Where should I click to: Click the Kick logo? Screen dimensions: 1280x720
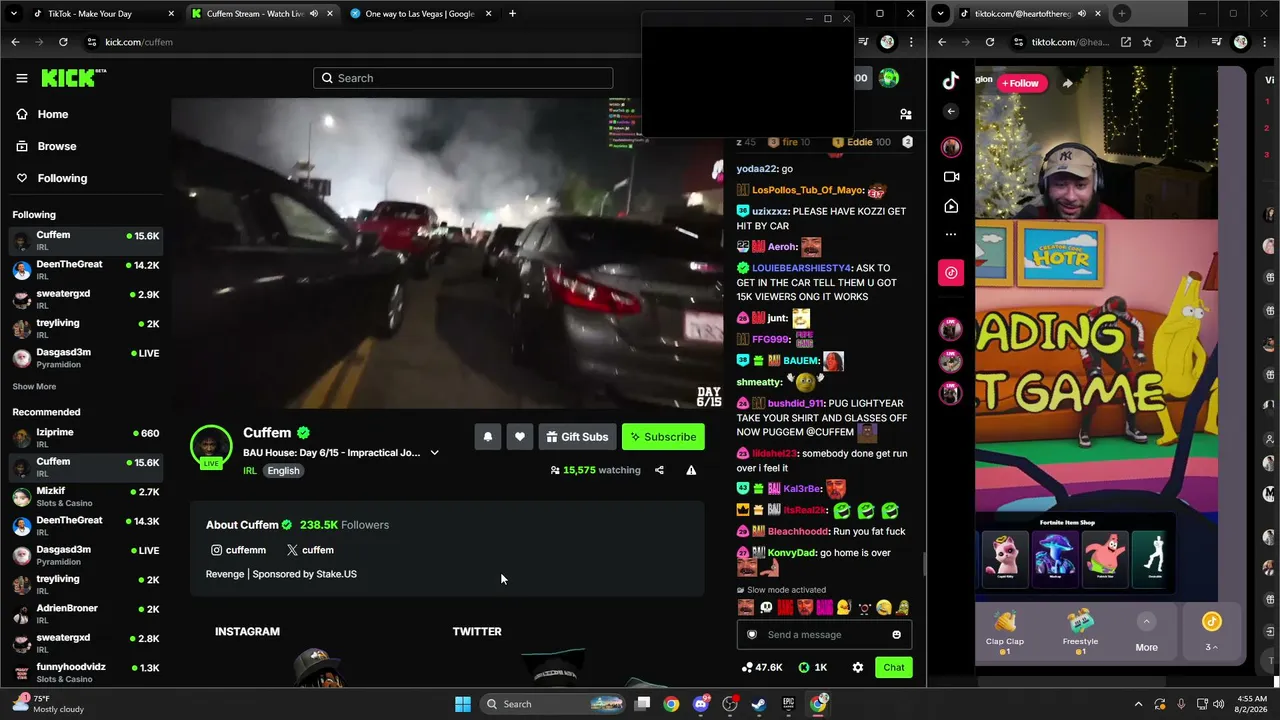click(73, 78)
